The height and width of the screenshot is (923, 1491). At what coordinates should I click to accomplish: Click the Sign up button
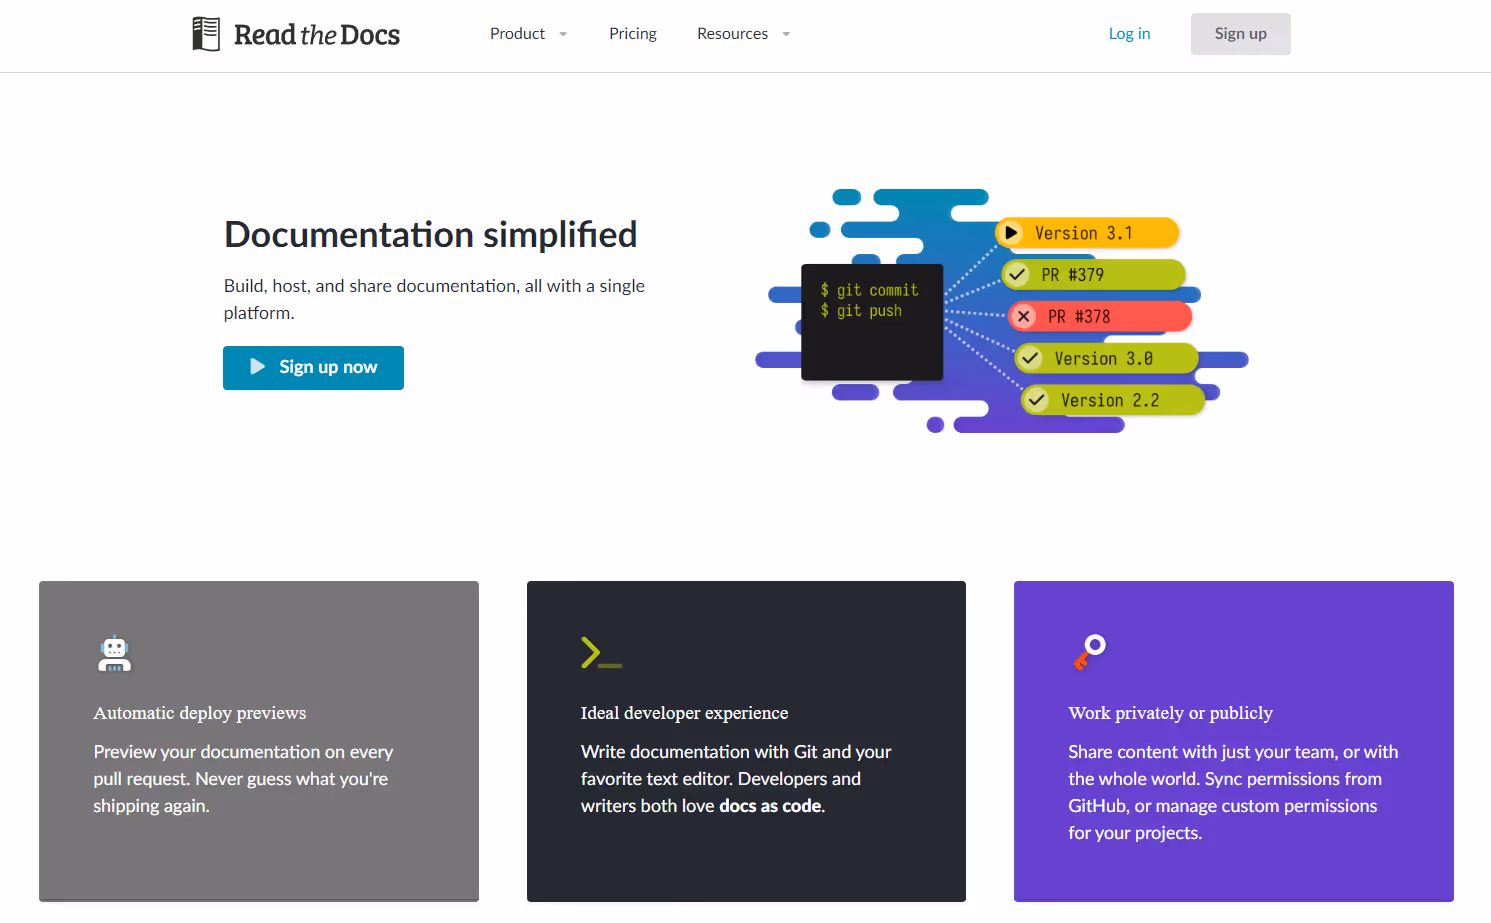pyautogui.click(x=1240, y=34)
